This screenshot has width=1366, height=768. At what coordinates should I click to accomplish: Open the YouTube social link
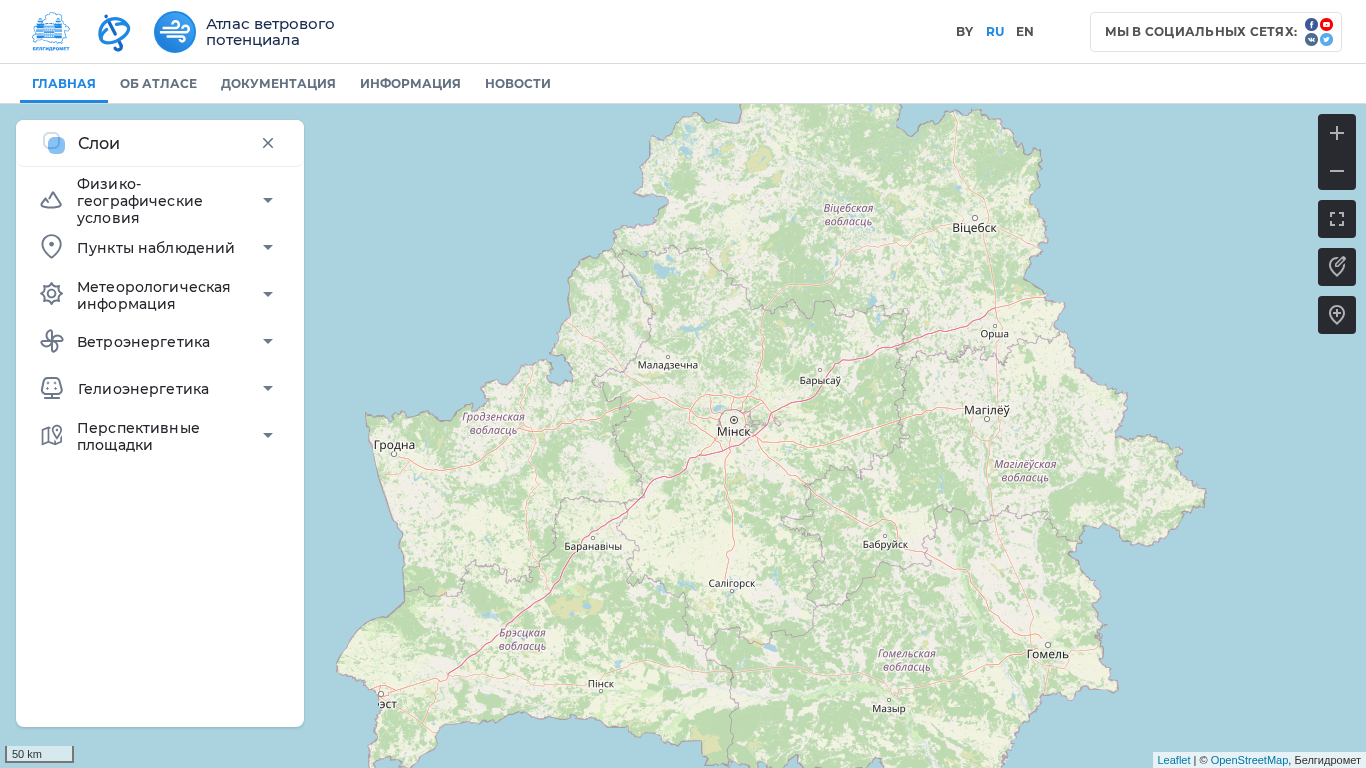click(x=1326, y=25)
